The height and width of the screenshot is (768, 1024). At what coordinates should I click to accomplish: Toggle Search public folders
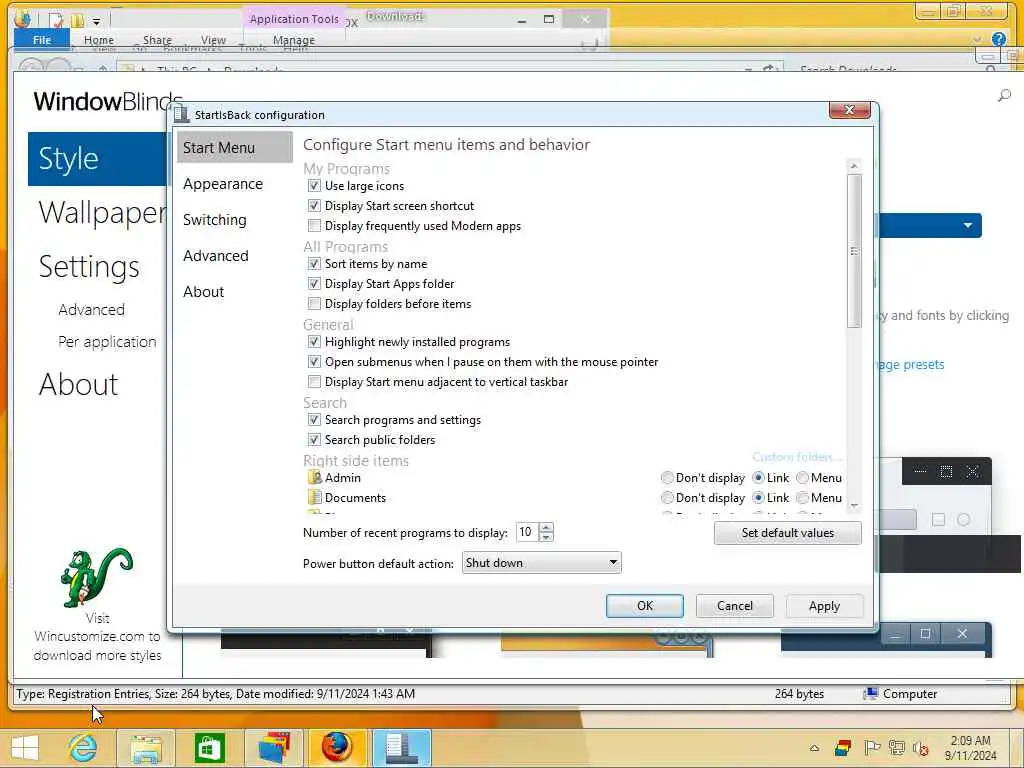[314, 440]
